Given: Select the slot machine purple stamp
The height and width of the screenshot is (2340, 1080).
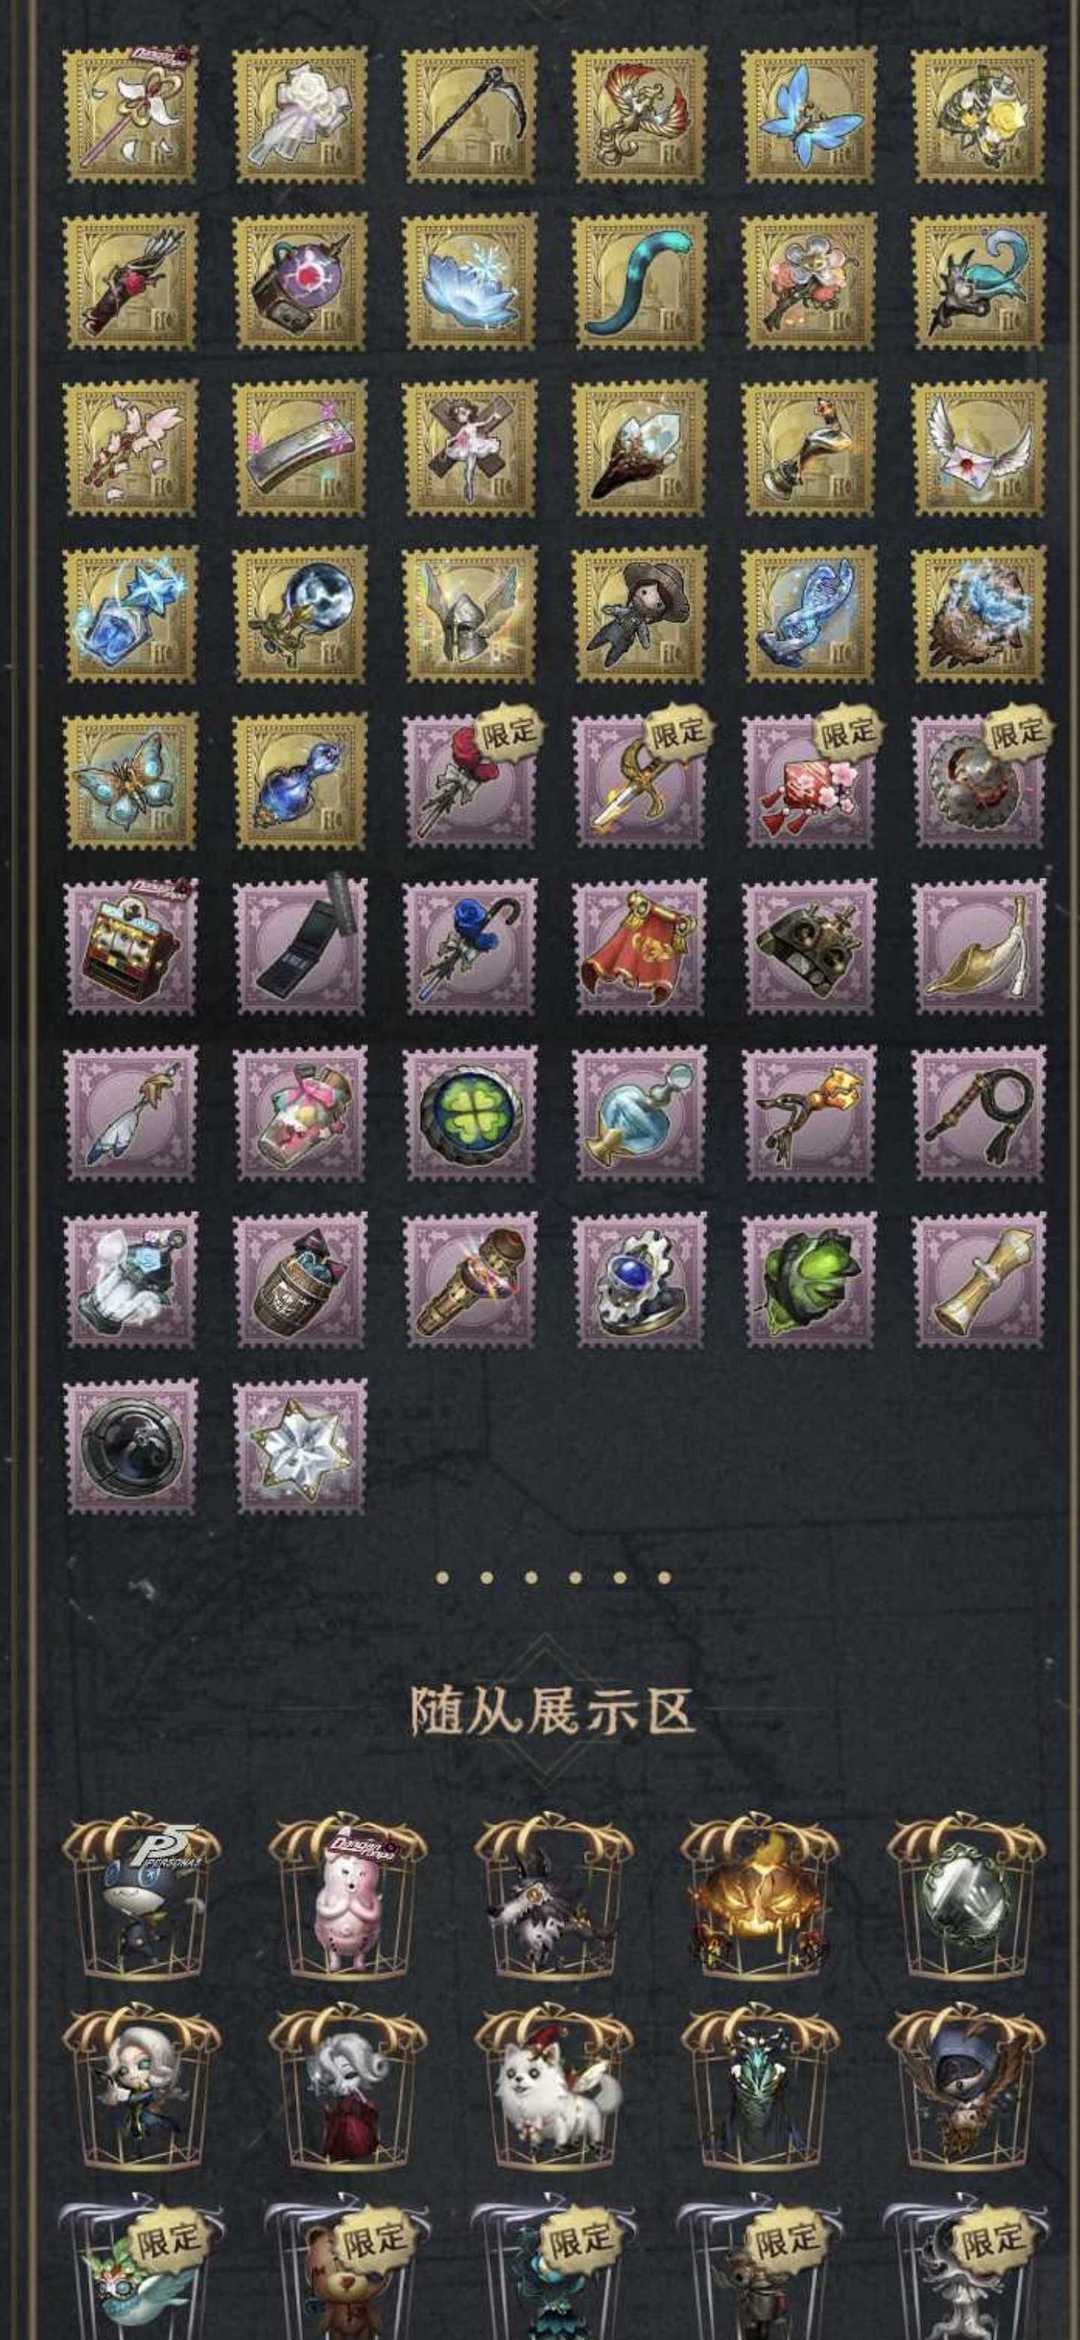Looking at the screenshot, I should (x=131, y=947).
